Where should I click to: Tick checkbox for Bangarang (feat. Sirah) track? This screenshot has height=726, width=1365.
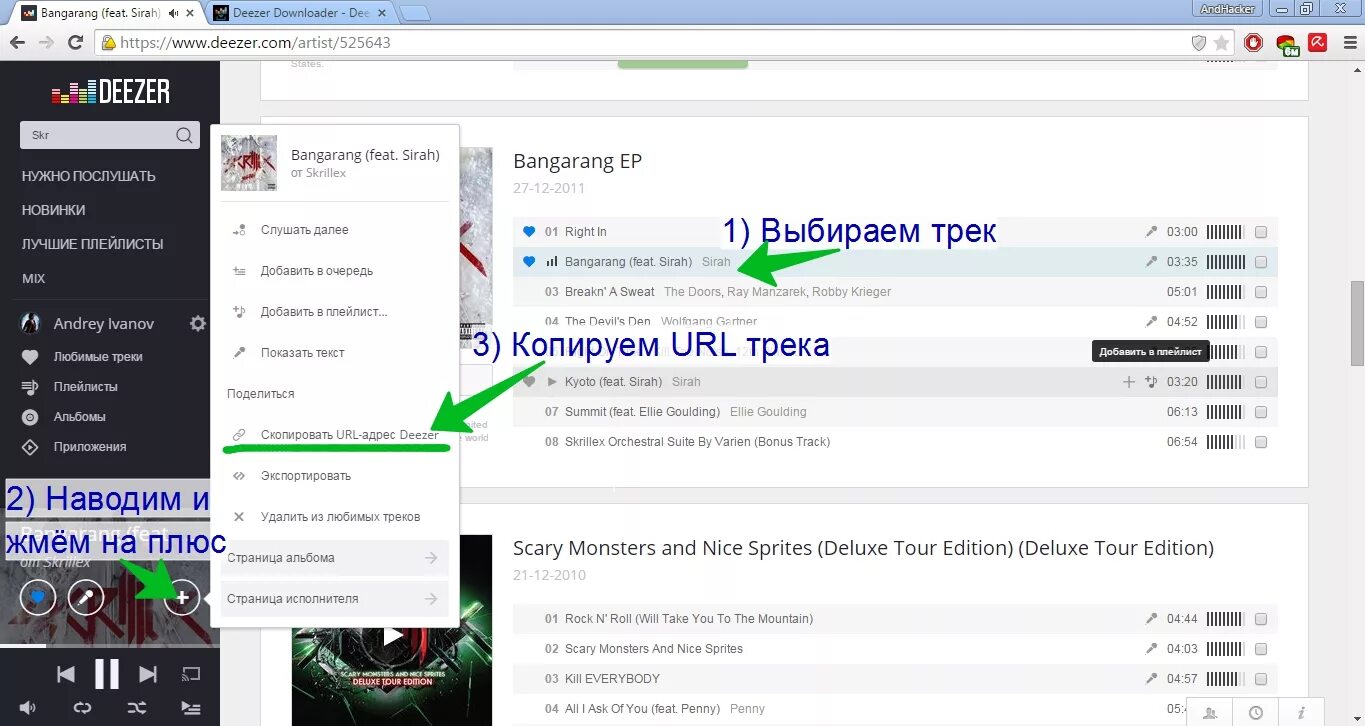click(1261, 262)
